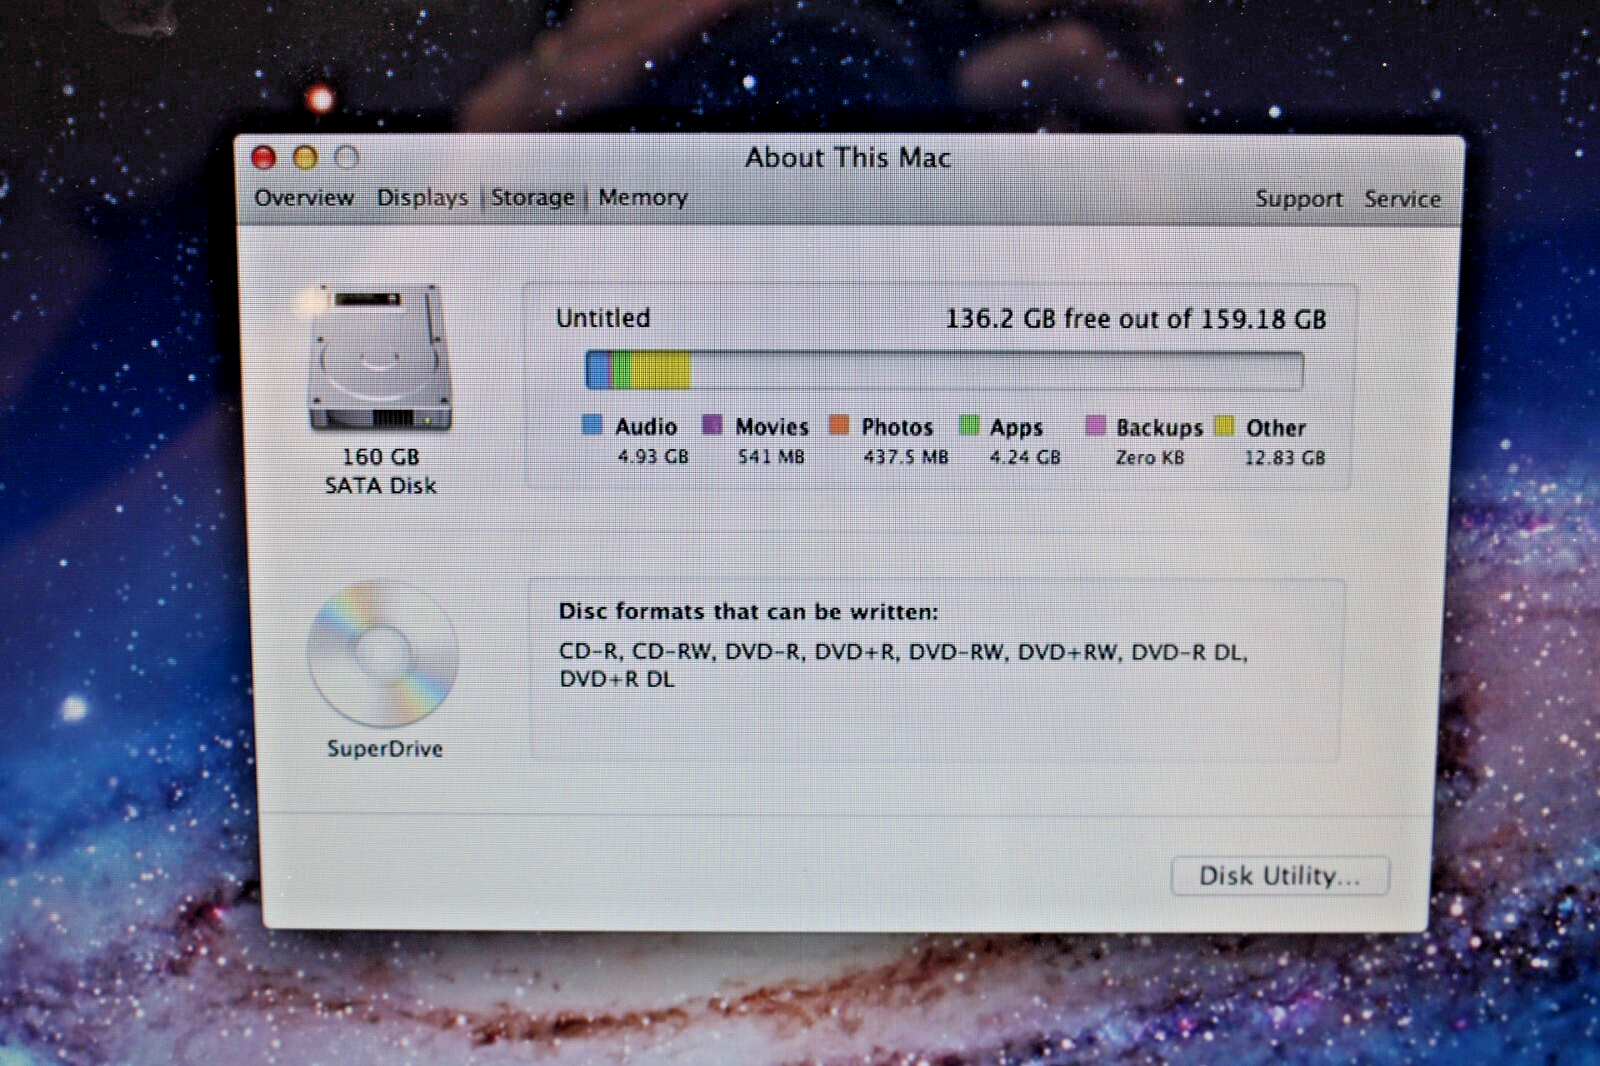Click the disabled zoom window button
This screenshot has width=1600, height=1066.
[346, 157]
